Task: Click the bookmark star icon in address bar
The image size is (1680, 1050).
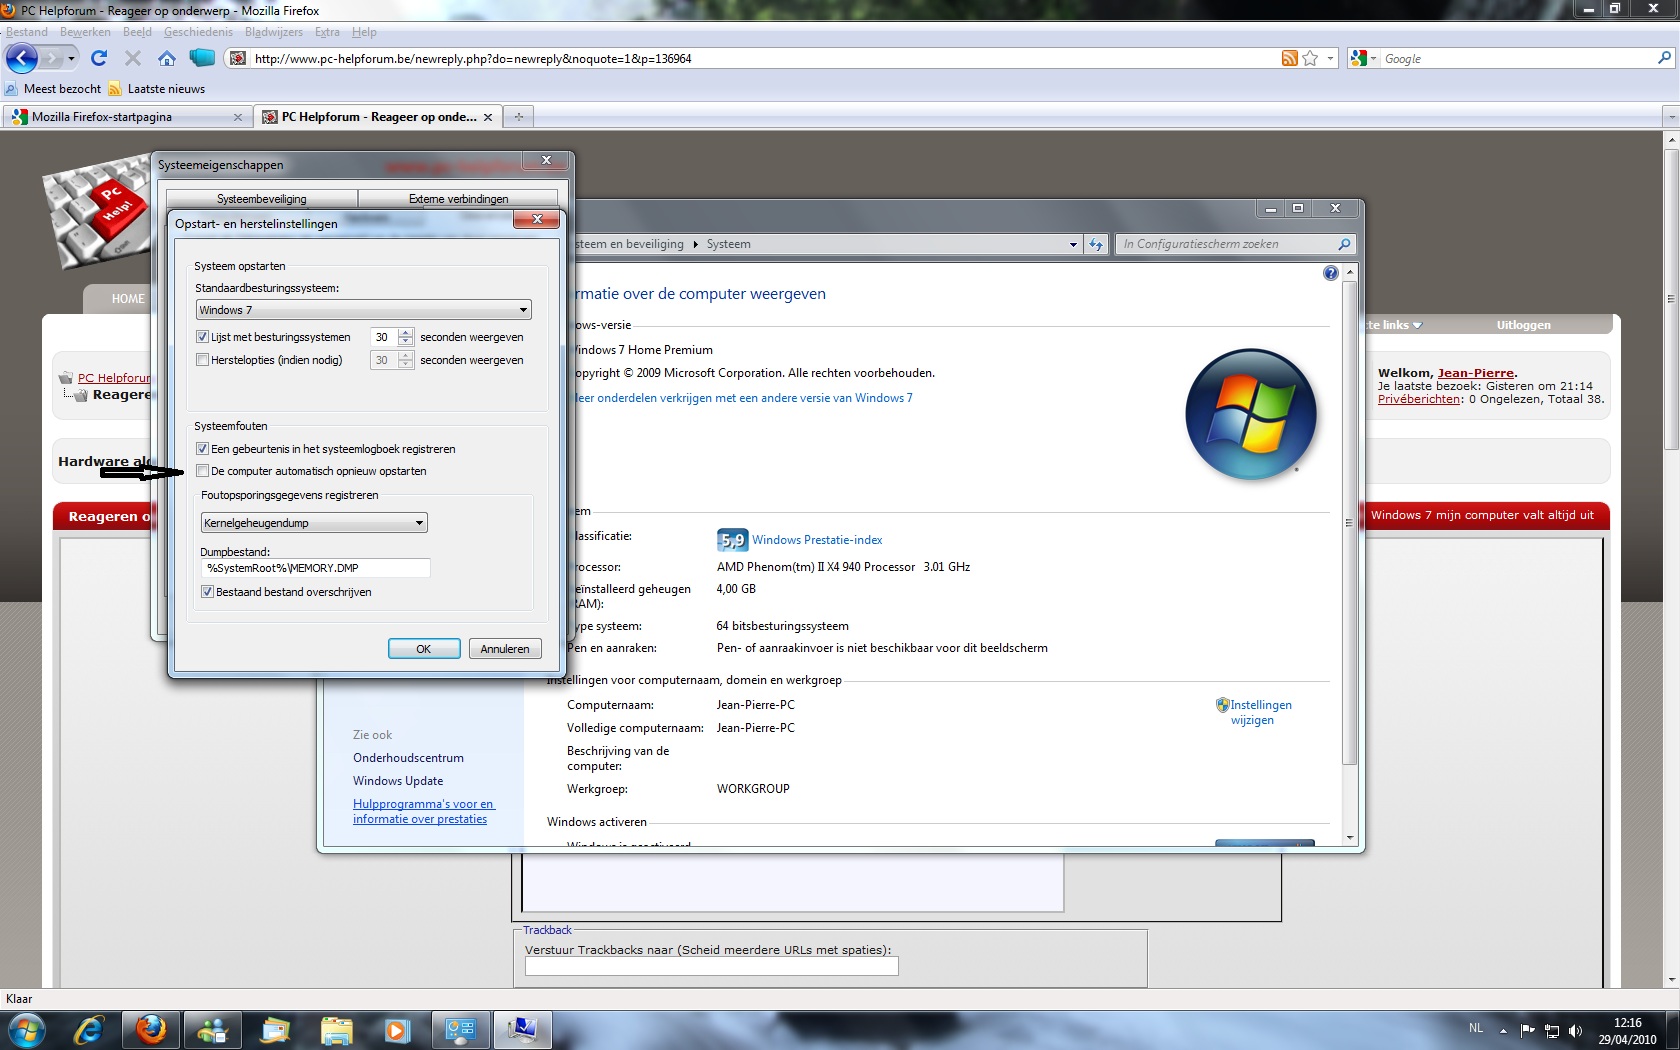Action: pos(1310,59)
